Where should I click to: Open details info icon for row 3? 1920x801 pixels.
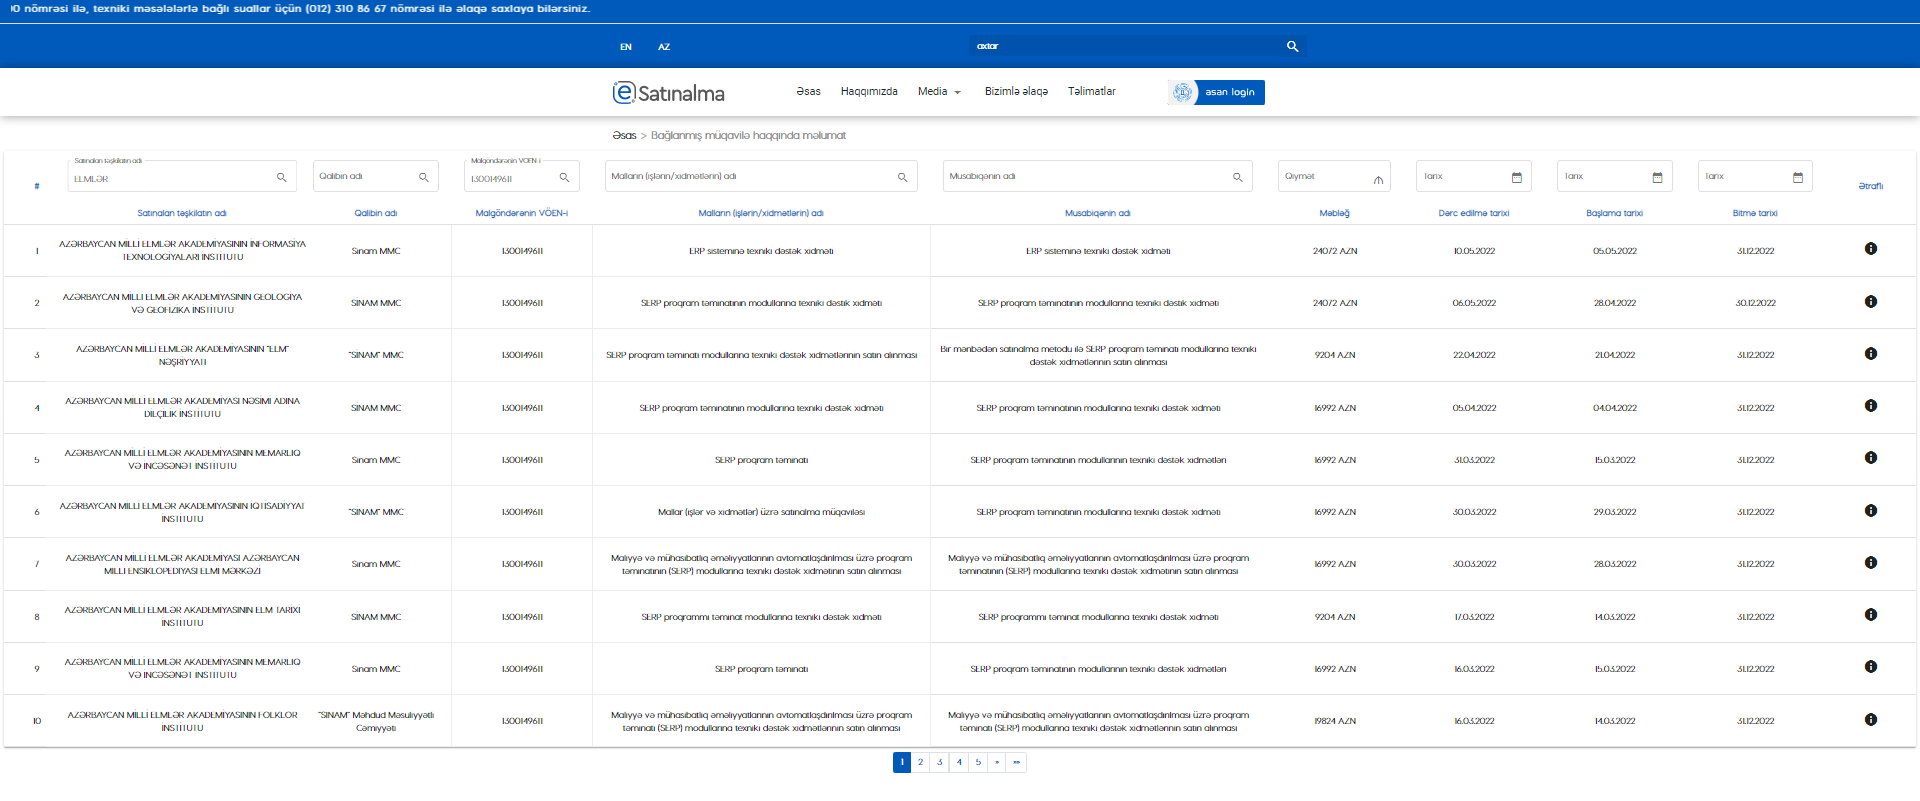coord(1871,354)
